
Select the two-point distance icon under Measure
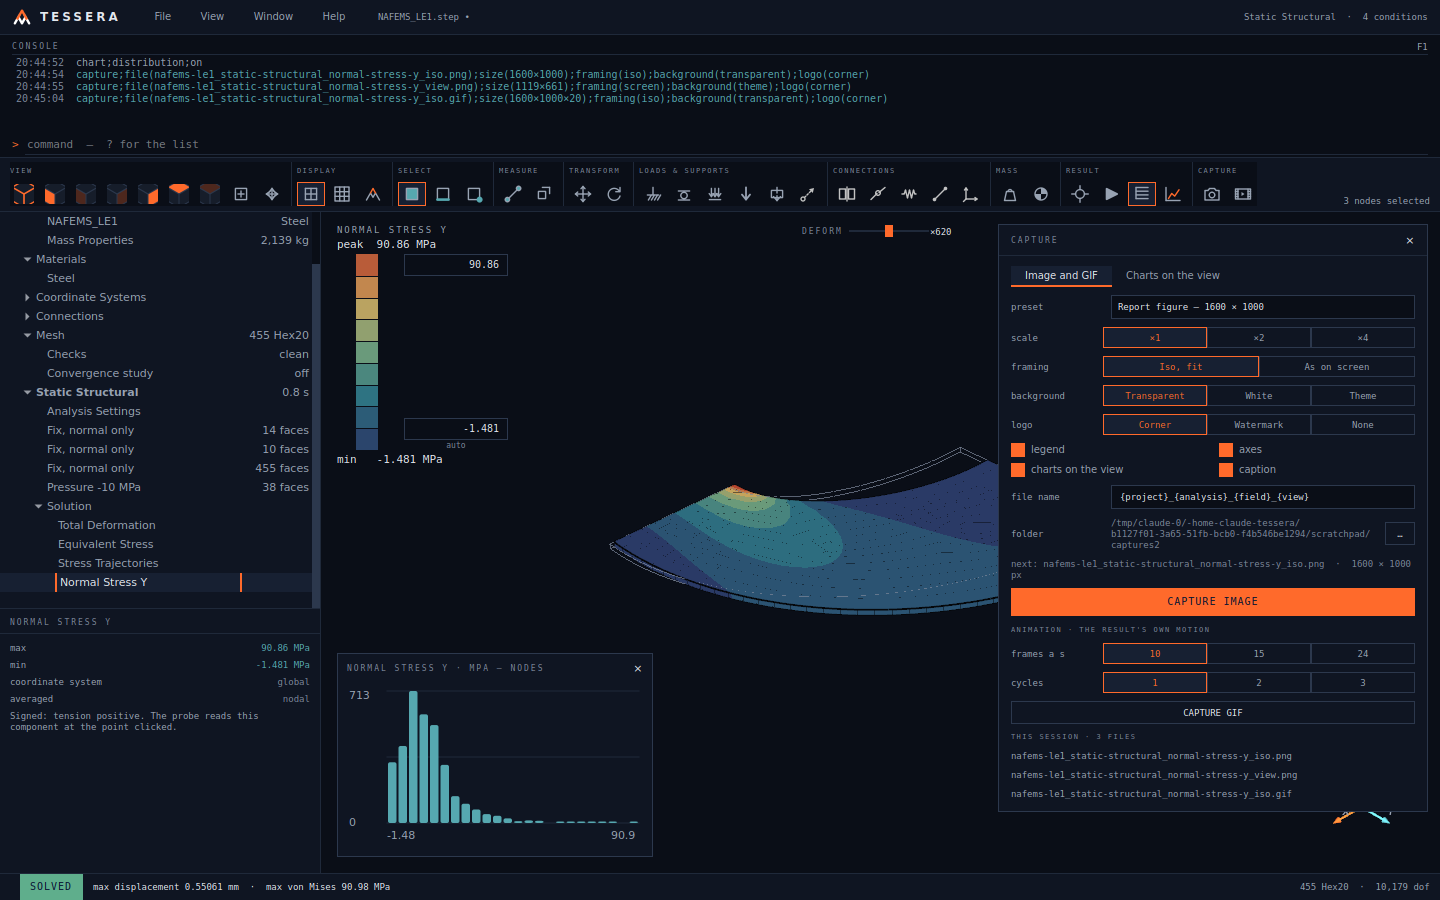click(x=513, y=194)
